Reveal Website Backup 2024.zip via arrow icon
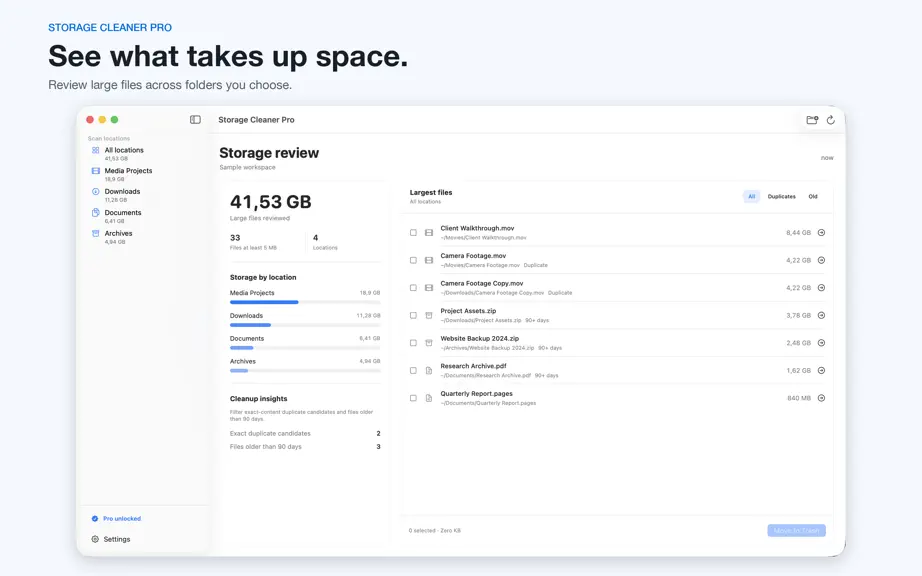This screenshot has width=922, height=576. pos(821,343)
